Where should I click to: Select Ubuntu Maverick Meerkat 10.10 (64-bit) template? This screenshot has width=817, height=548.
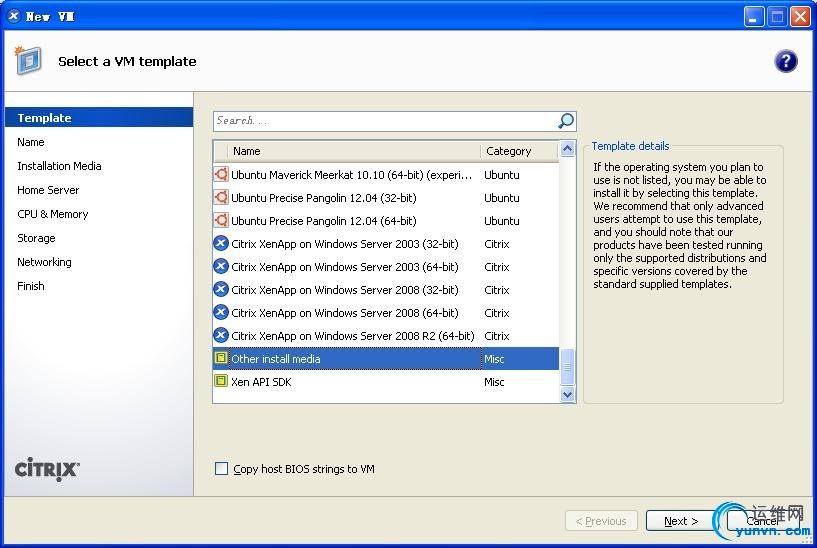click(x=351, y=175)
